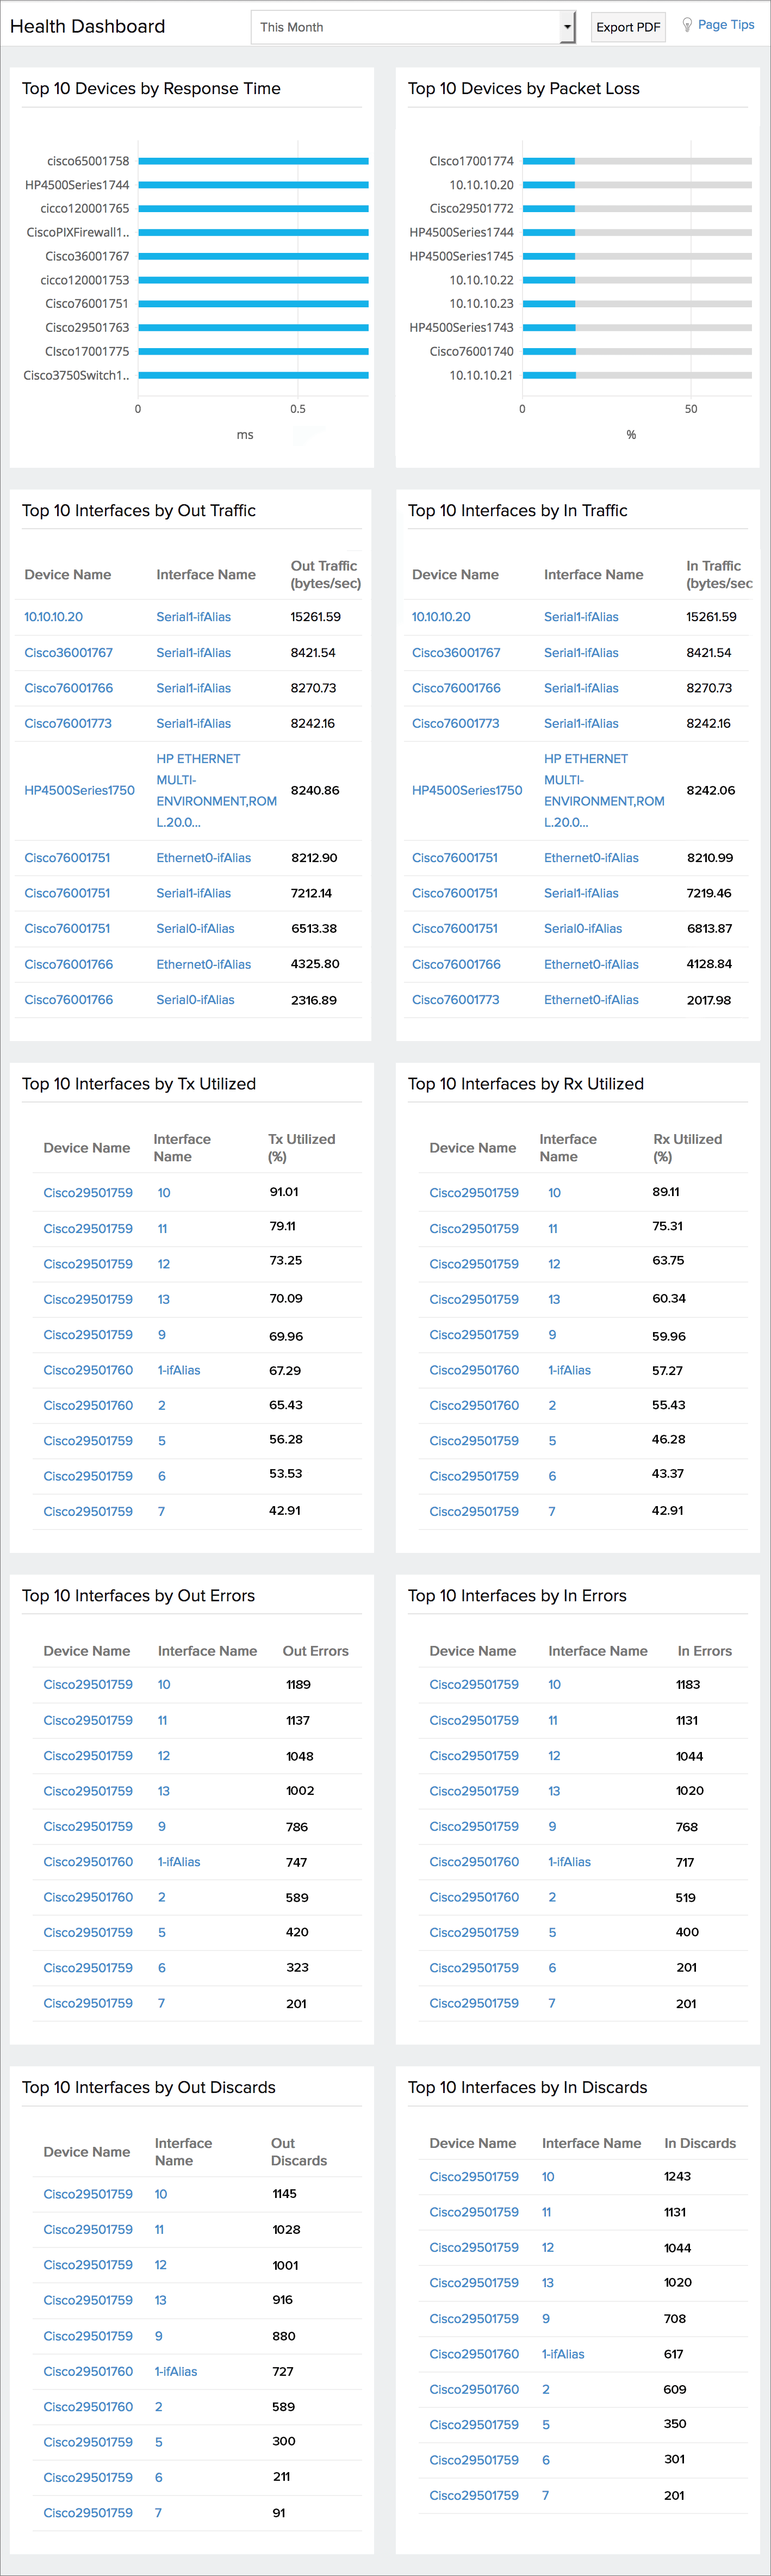Open interface 10 in Tx Utilized table
The image size is (771, 2576).
164,1193
